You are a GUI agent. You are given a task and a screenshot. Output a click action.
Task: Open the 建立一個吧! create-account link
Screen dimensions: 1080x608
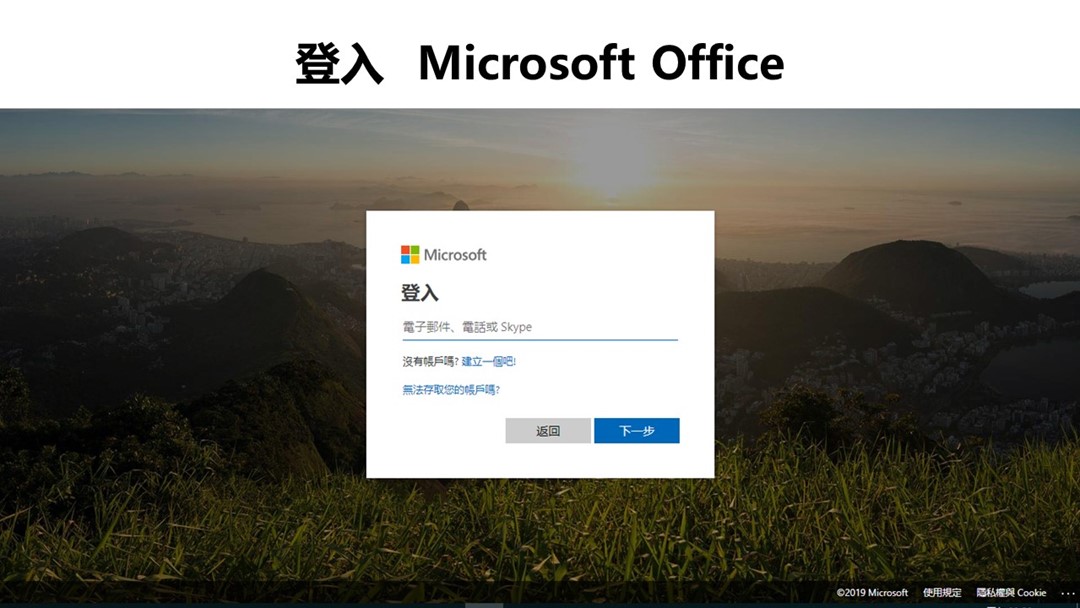[488, 361]
